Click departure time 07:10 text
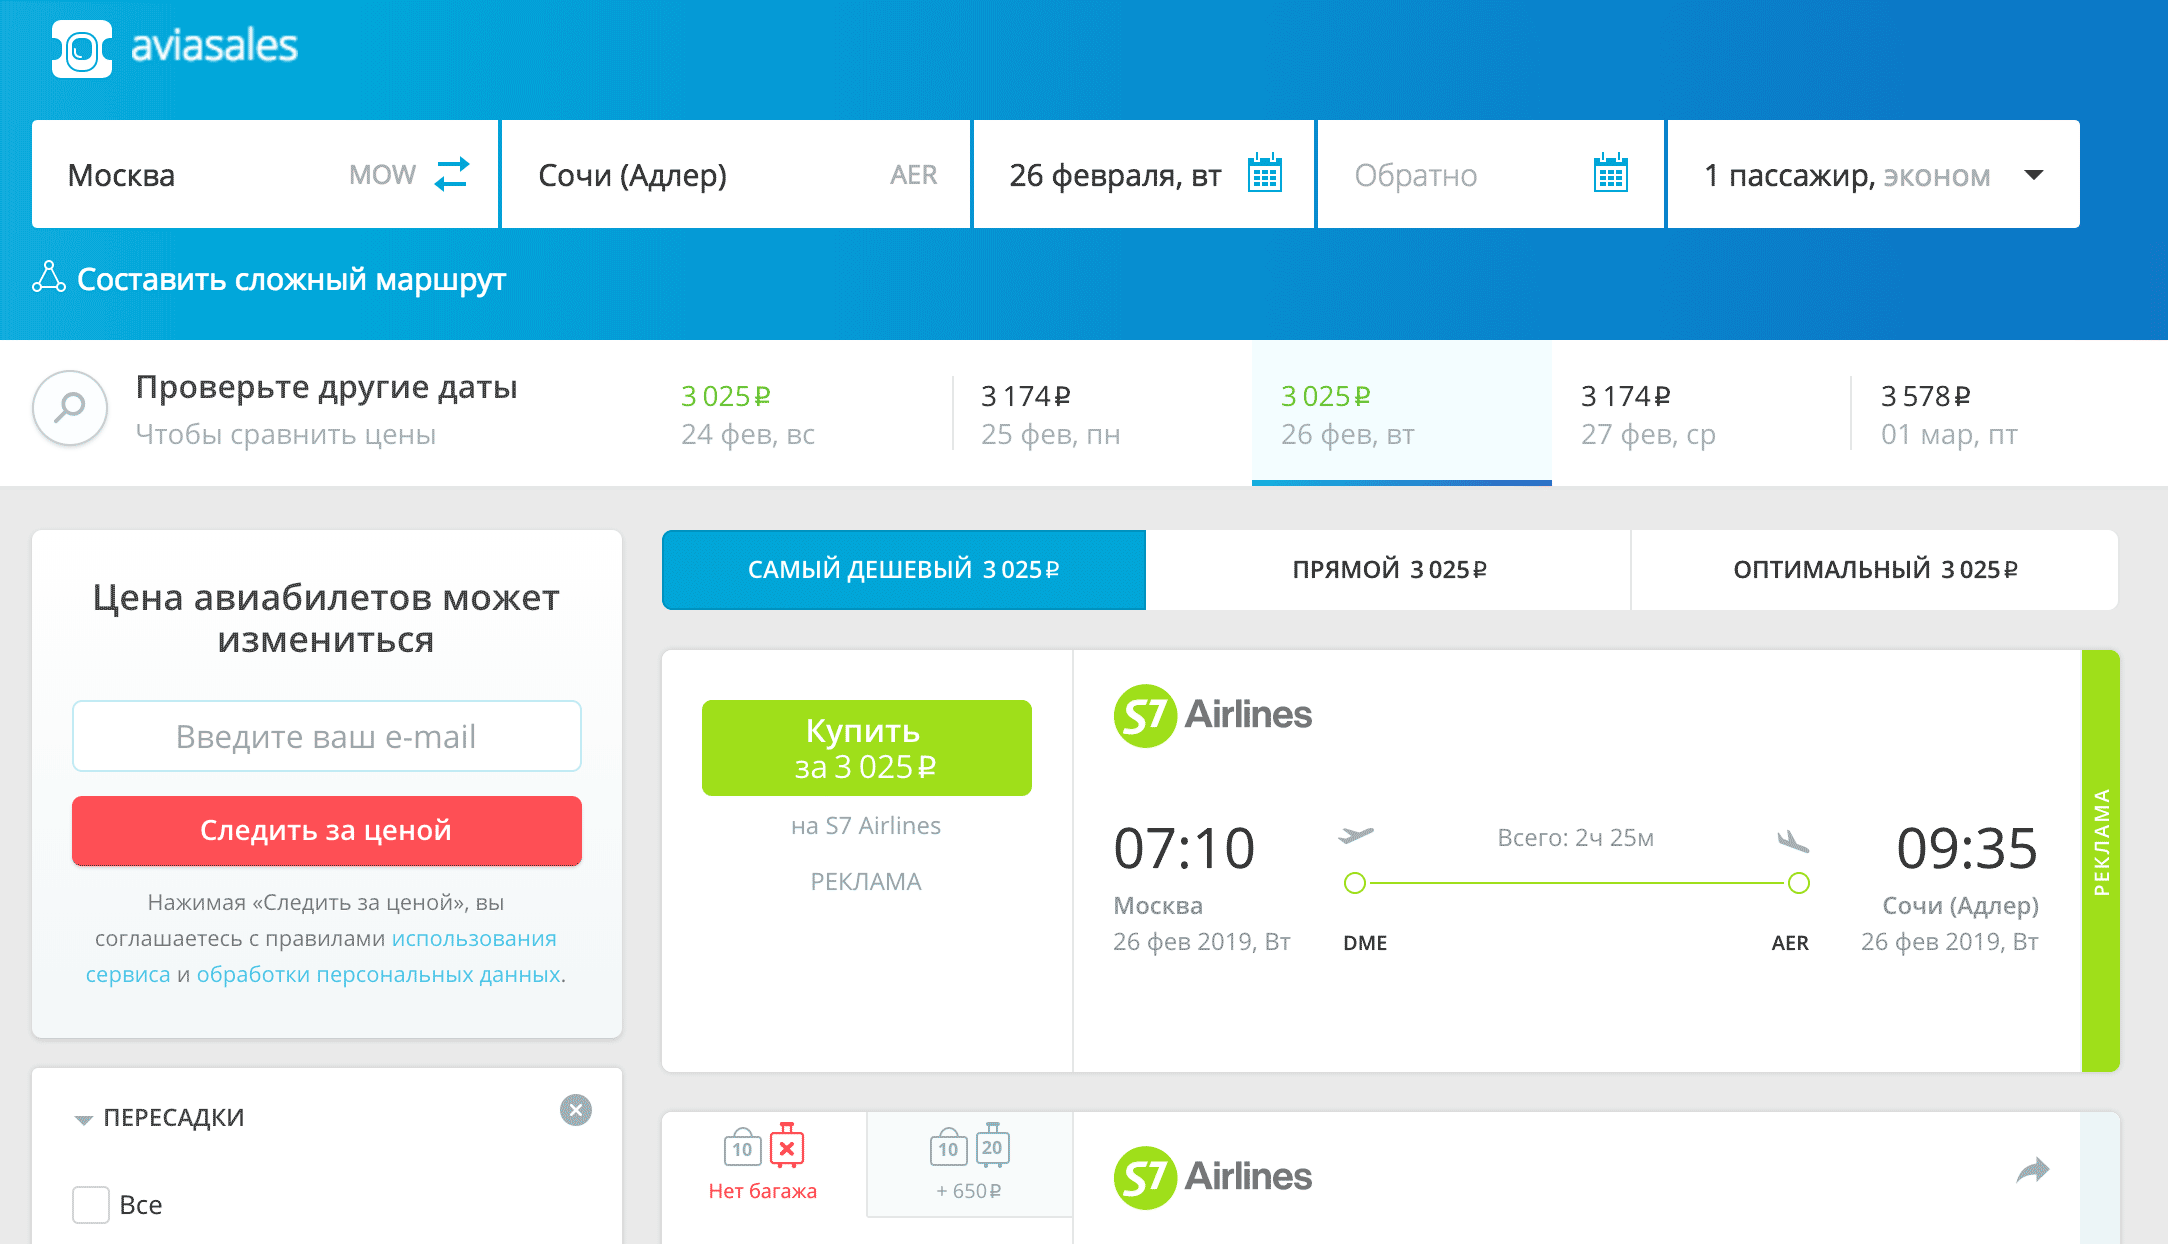The image size is (2168, 1244). (x=1184, y=849)
